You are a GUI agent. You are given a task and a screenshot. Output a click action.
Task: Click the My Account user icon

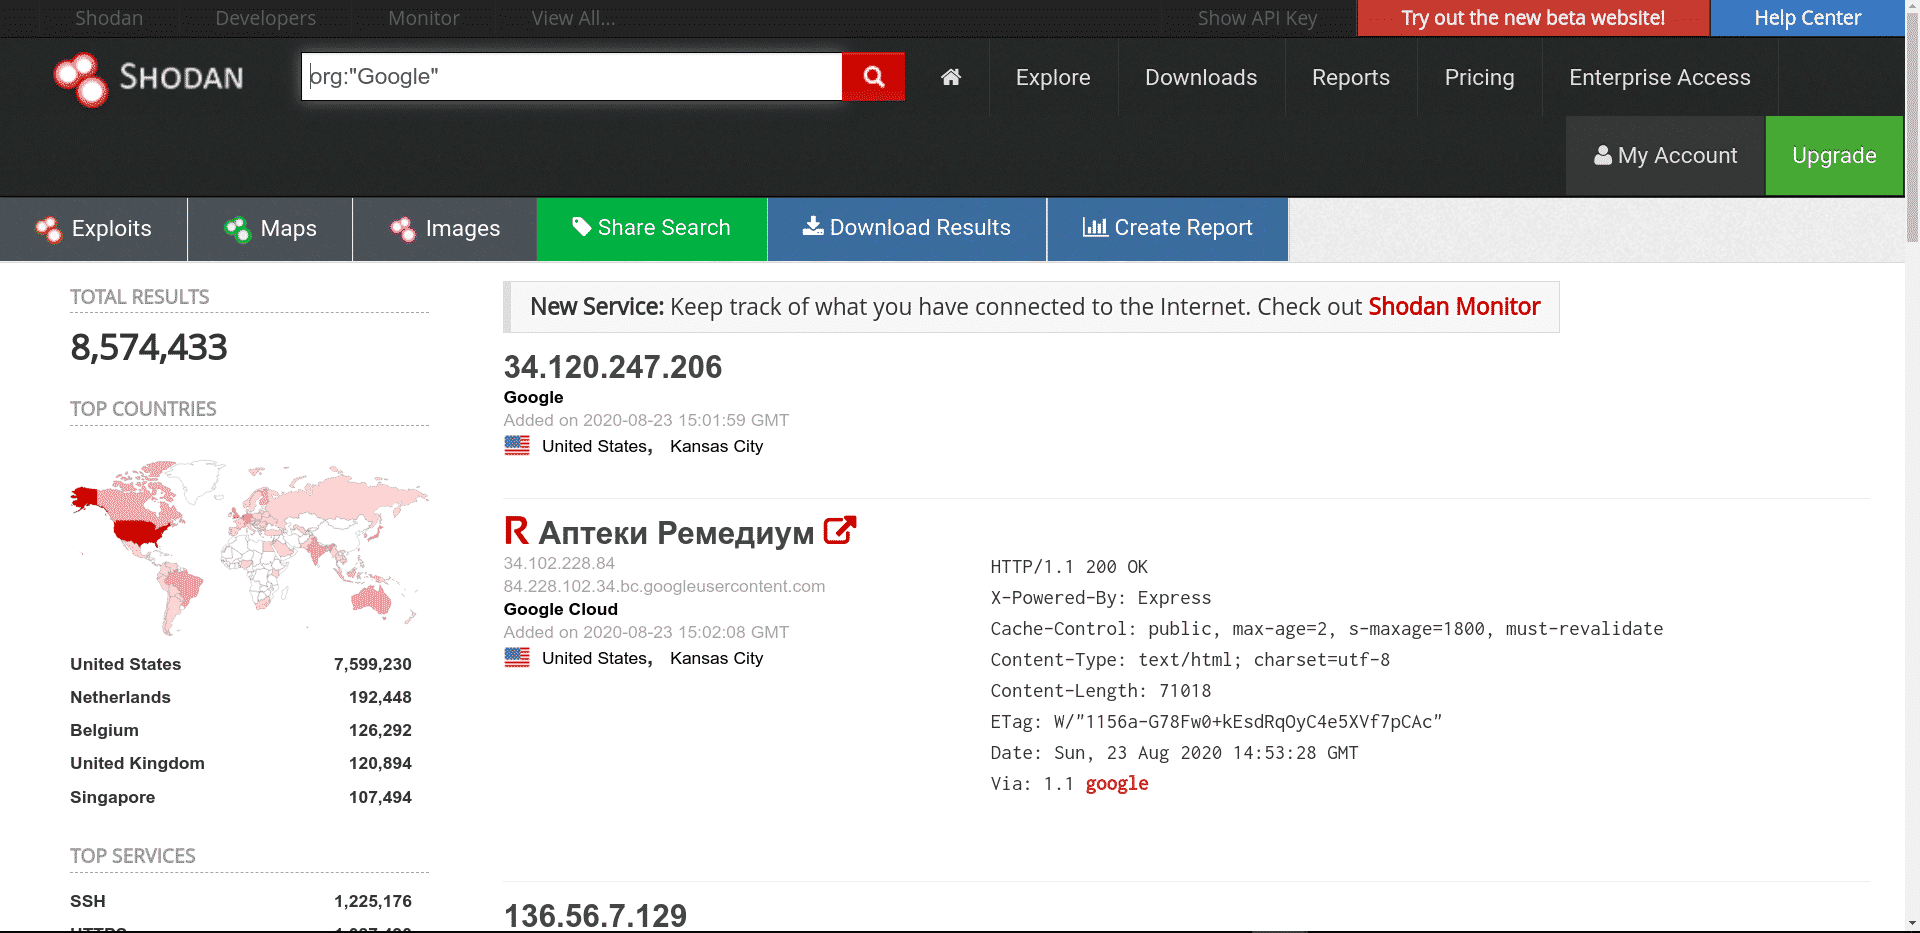pyautogui.click(x=1603, y=155)
